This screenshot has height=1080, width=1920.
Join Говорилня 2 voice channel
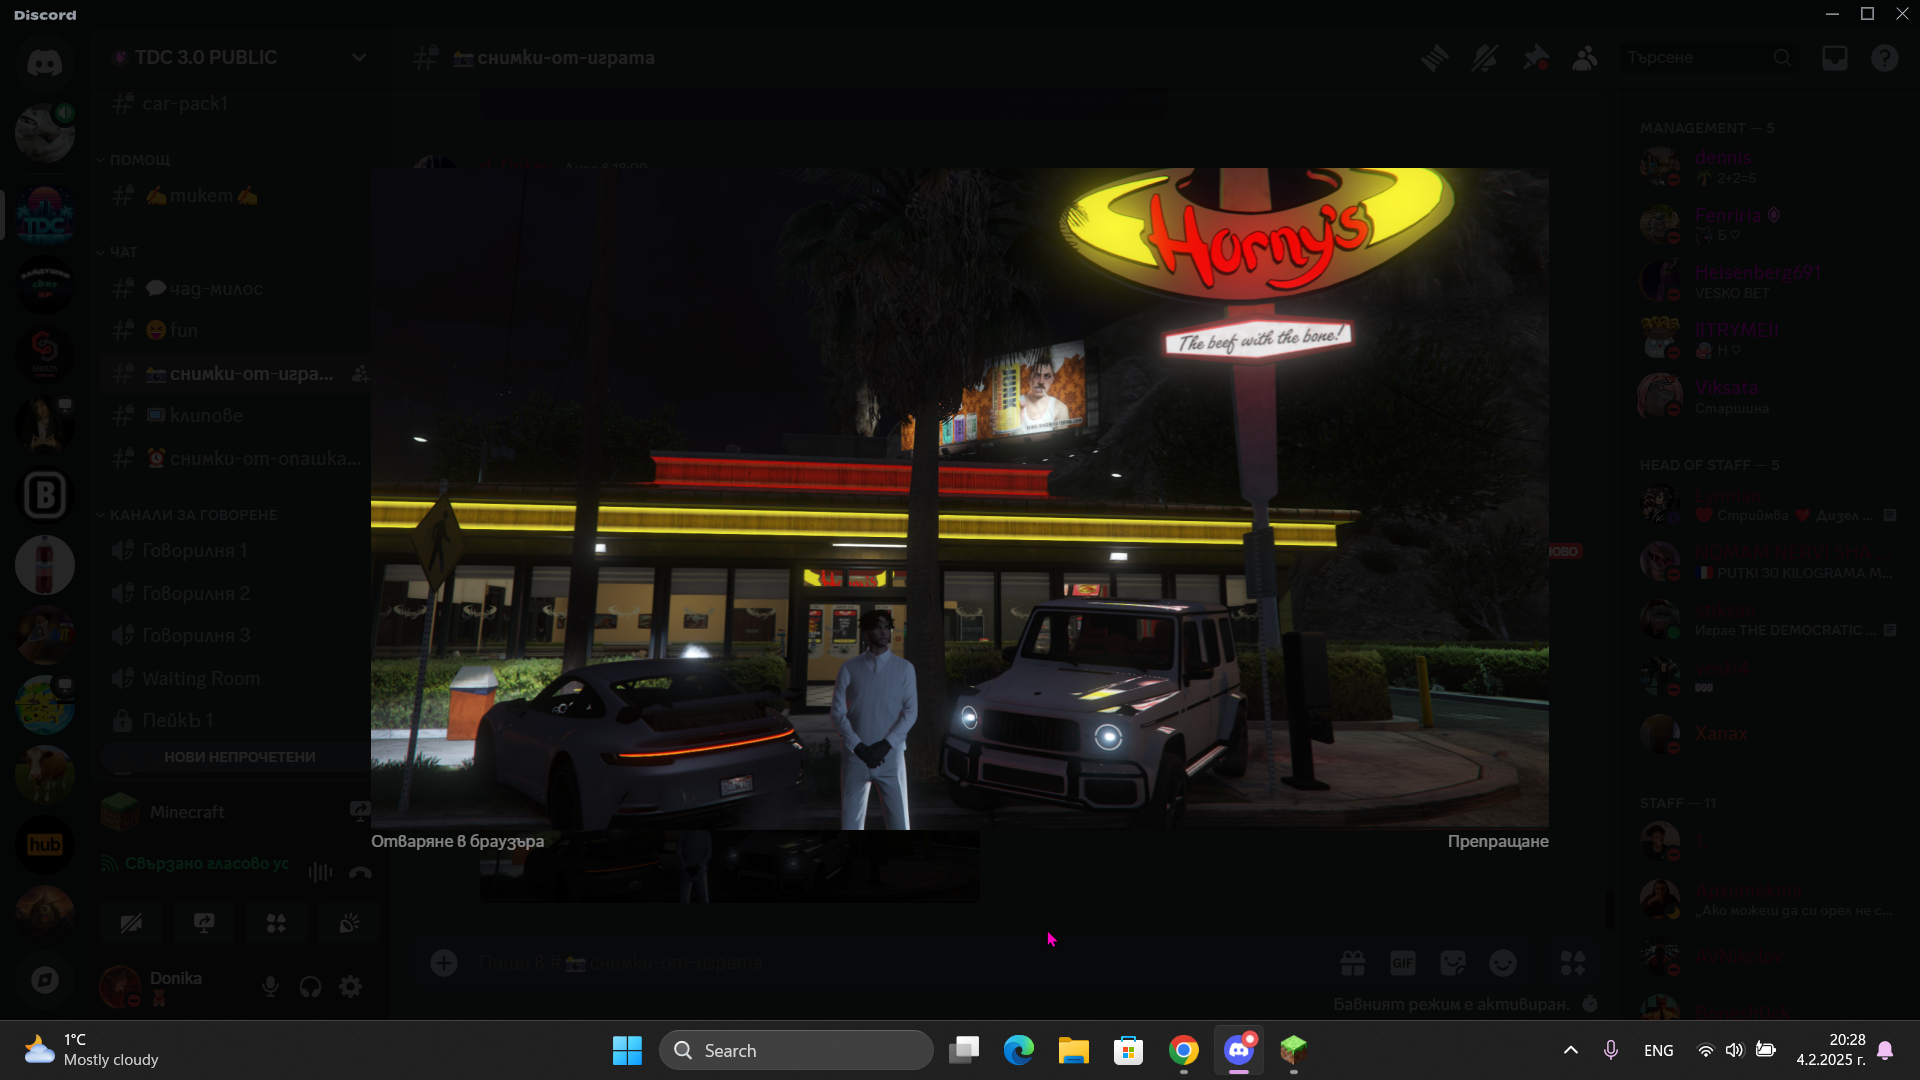195,593
